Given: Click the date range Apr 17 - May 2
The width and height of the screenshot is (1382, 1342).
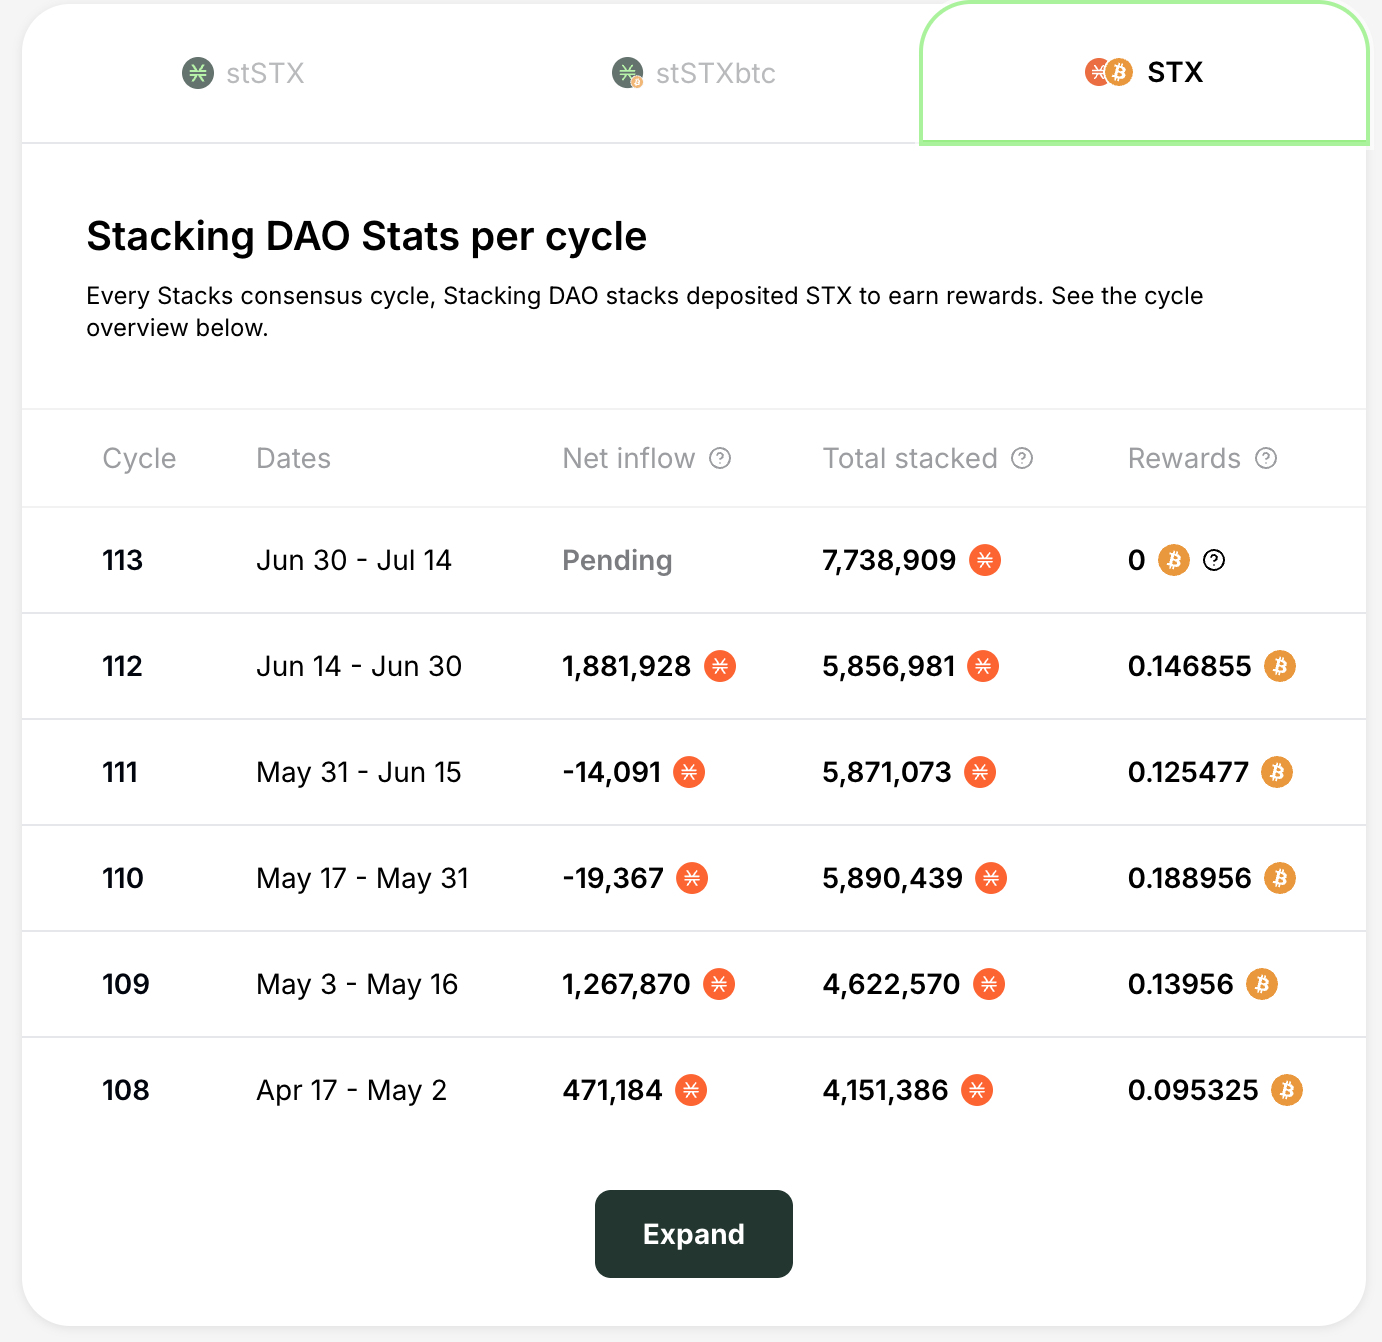Looking at the screenshot, I should [x=351, y=1090].
